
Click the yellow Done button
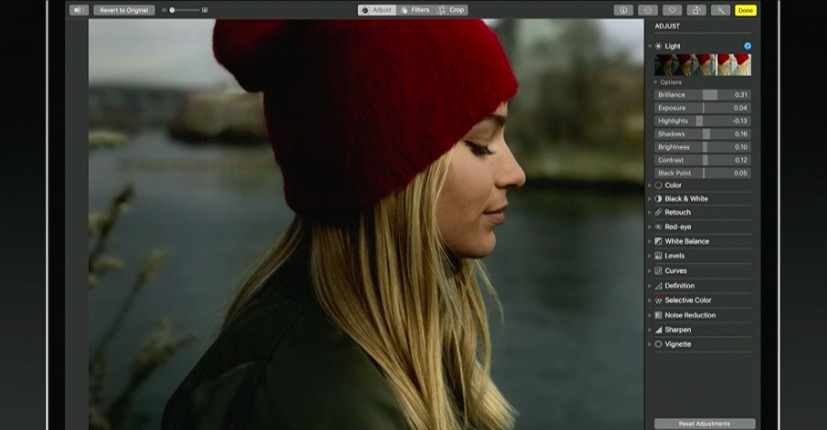tap(745, 10)
